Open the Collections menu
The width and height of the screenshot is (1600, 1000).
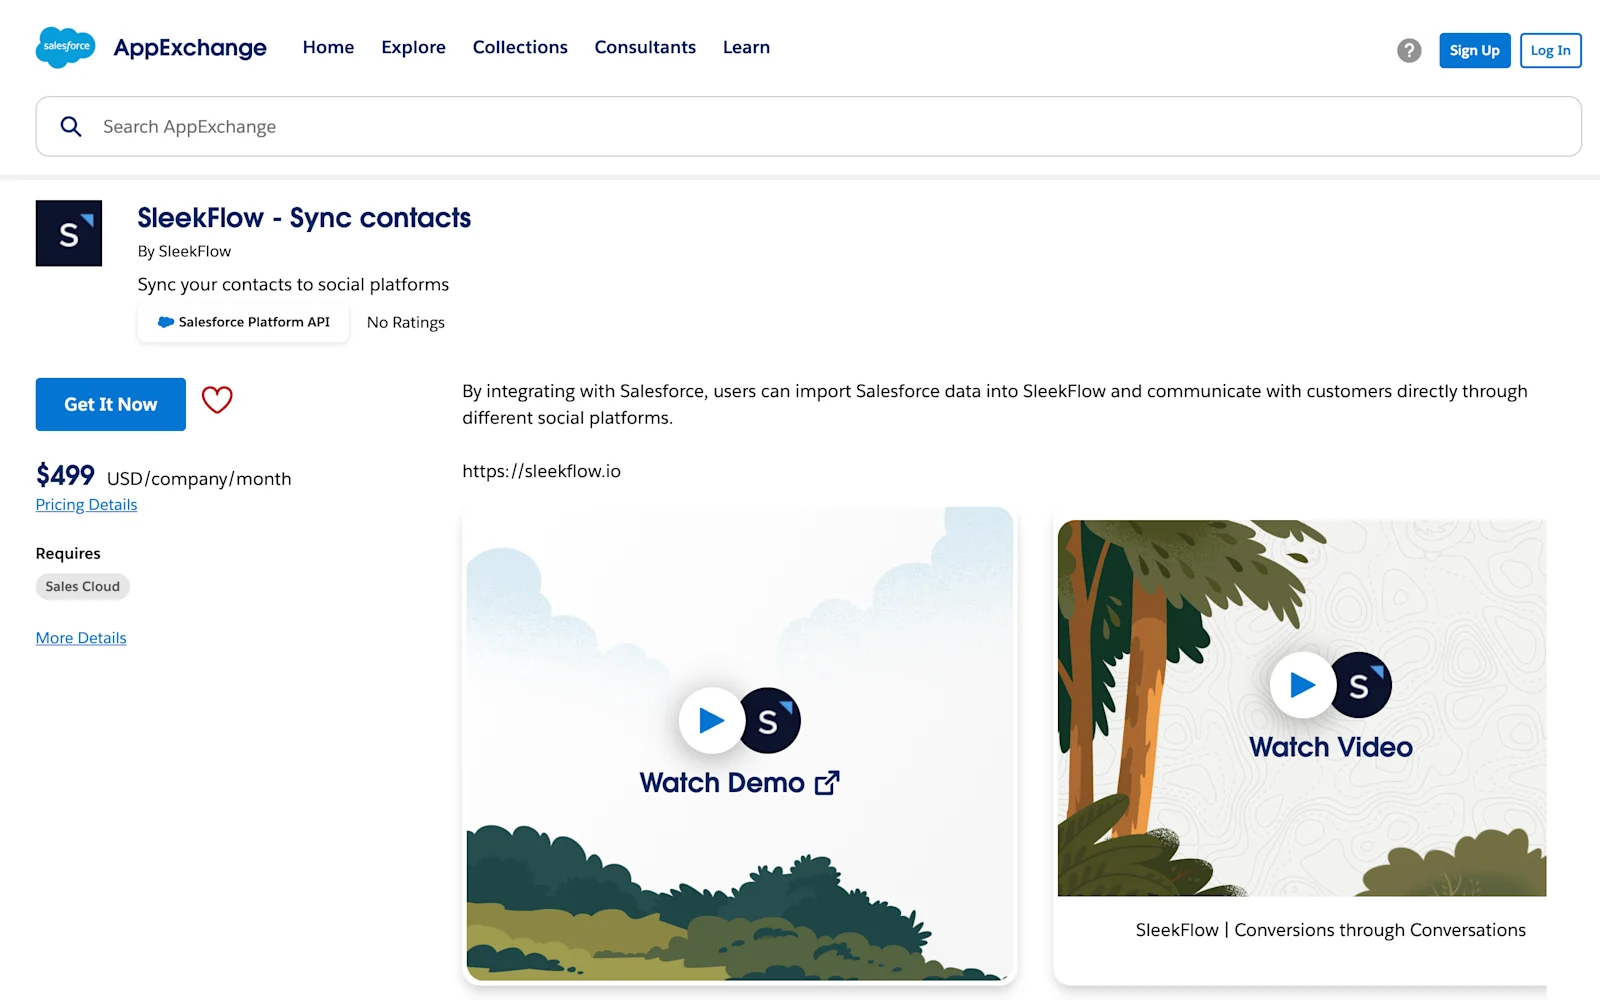tap(520, 47)
